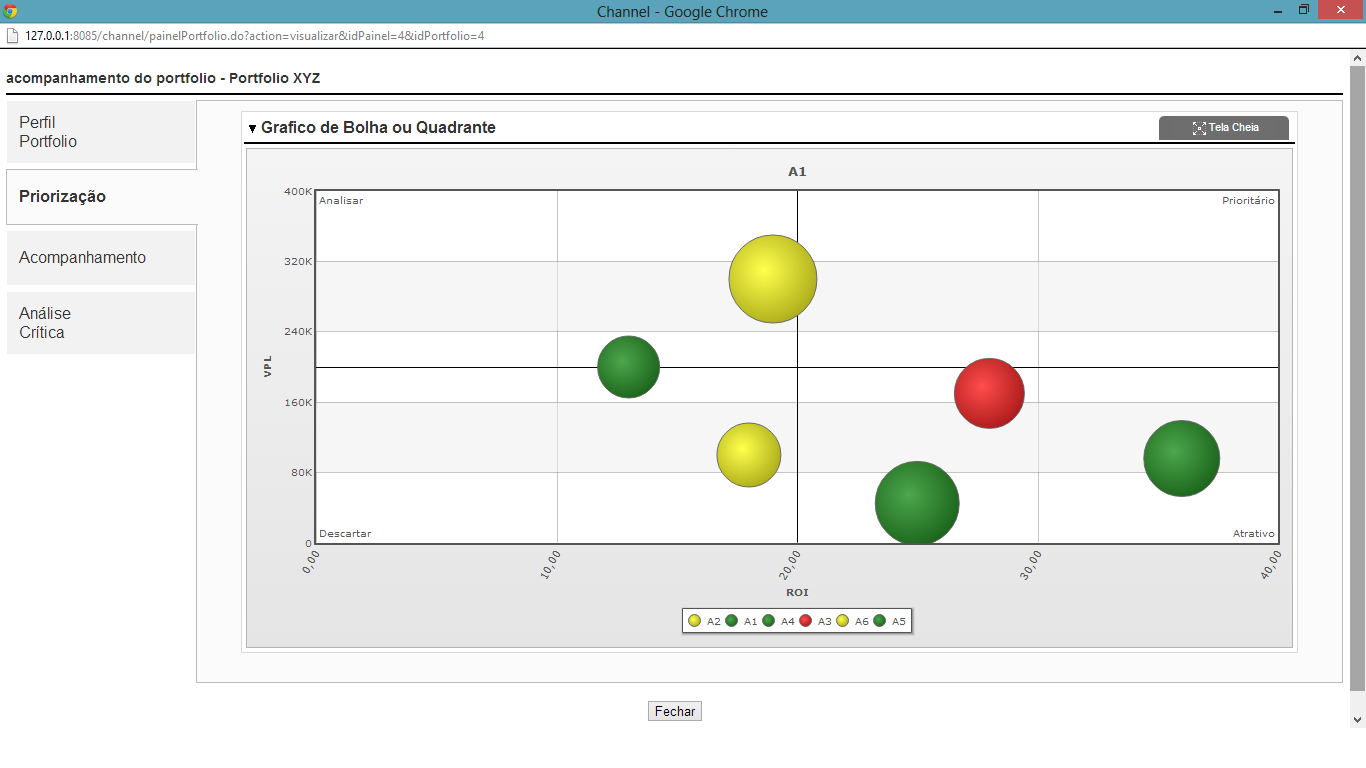Click the A6 yellow legend marker
This screenshot has width=1366, height=768.
click(x=842, y=621)
